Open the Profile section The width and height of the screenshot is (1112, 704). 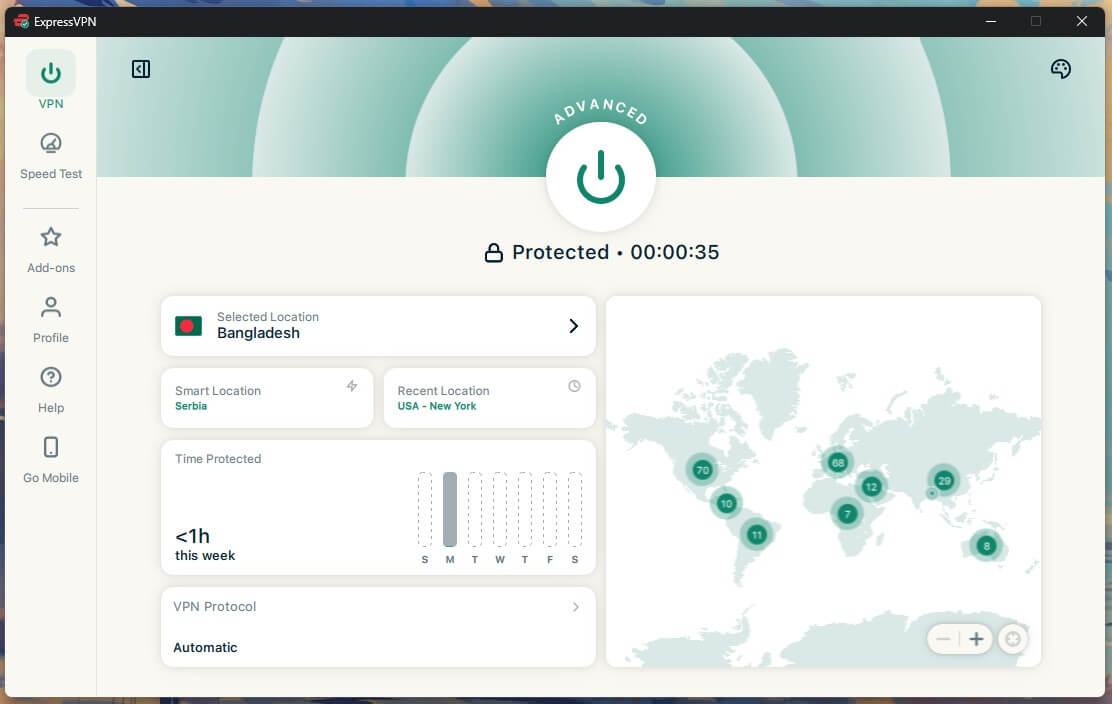(x=50, y=320)
